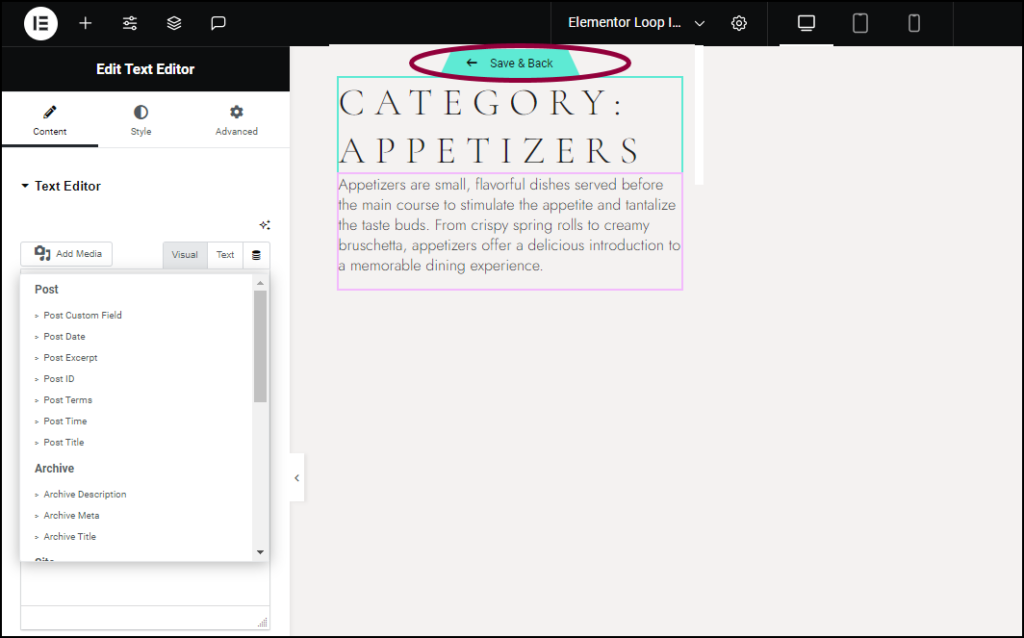1024x638 pixels.
Task: Click the Add Element plus icon
Action: 85,23
